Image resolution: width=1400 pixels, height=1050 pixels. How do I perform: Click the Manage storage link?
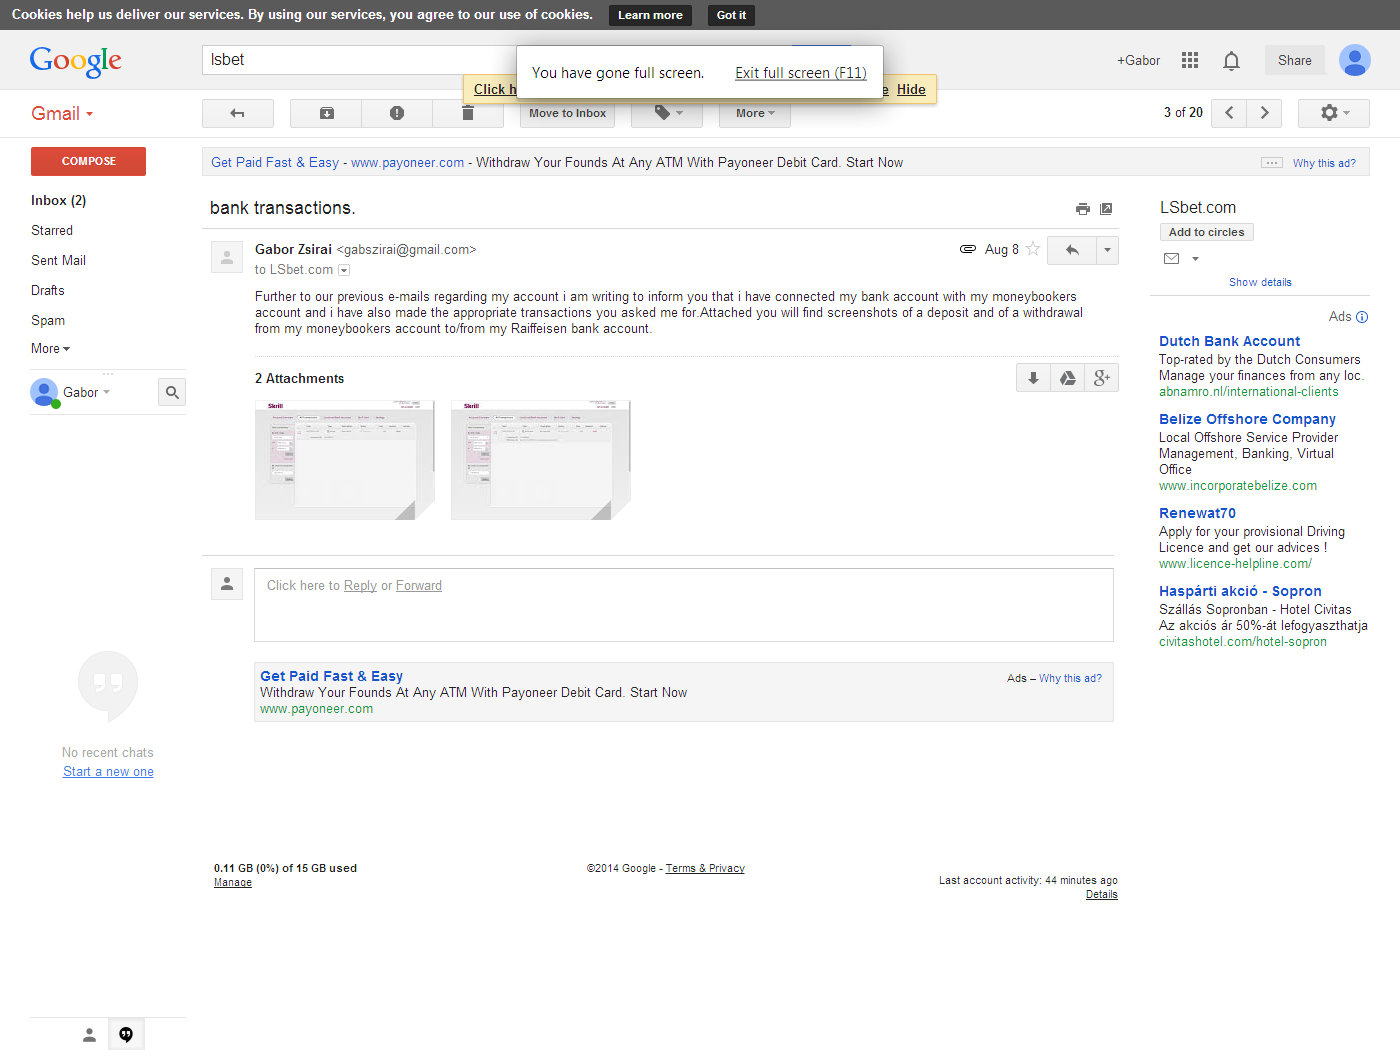point(233,883)
